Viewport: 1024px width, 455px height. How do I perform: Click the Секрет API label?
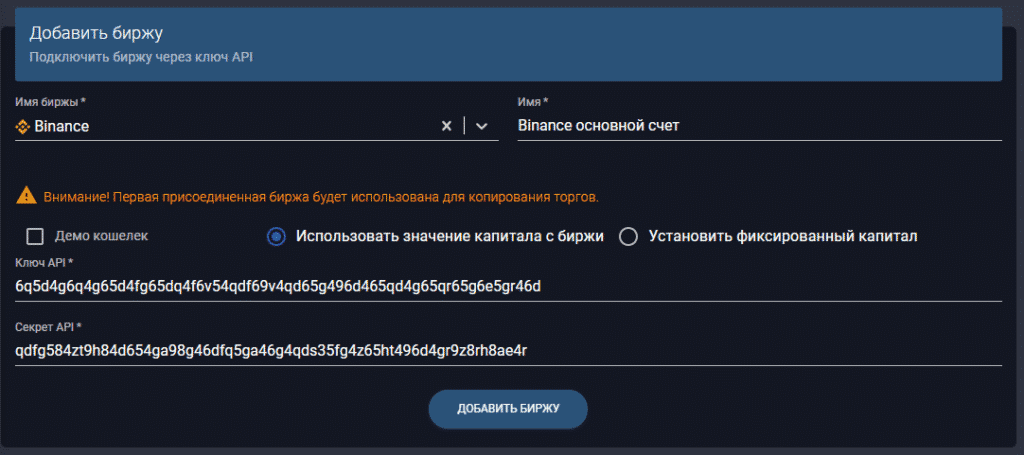[x=47, y=326]
